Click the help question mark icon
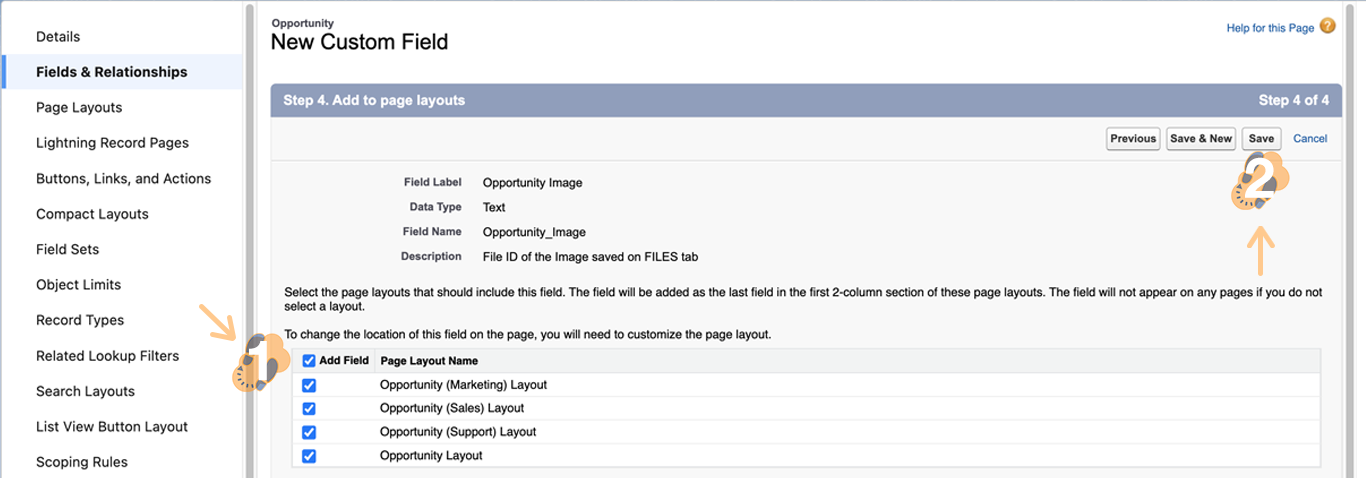1366x478 pixels. (x=1327, y=27)
